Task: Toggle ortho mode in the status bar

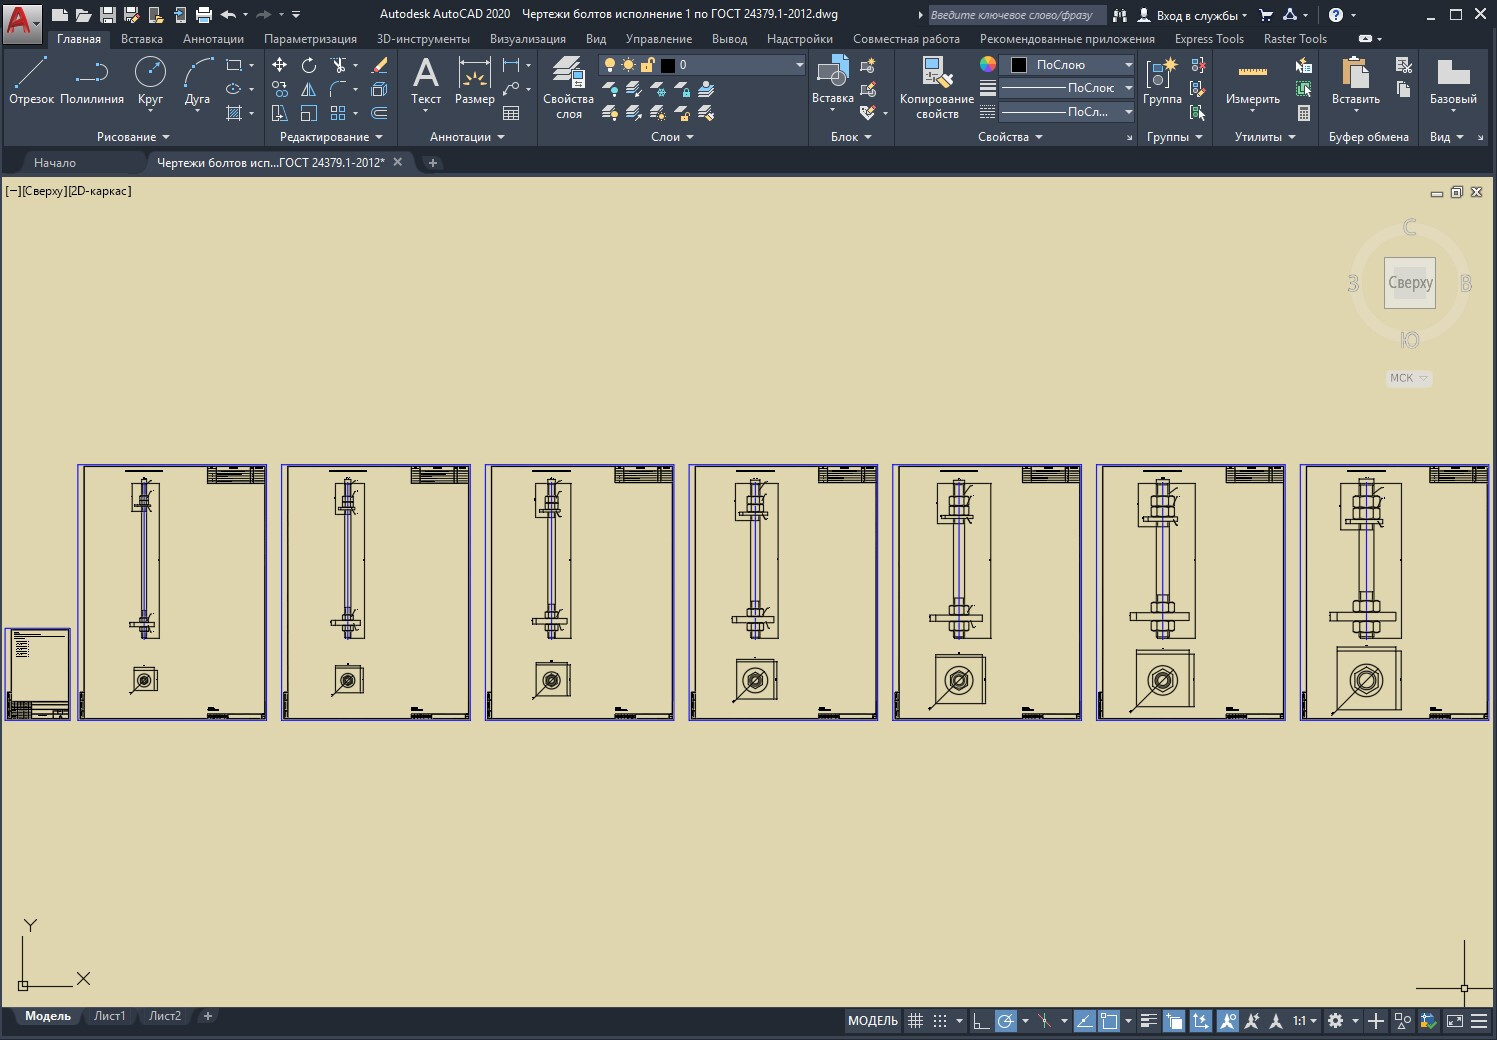Action: (981, 1021)
